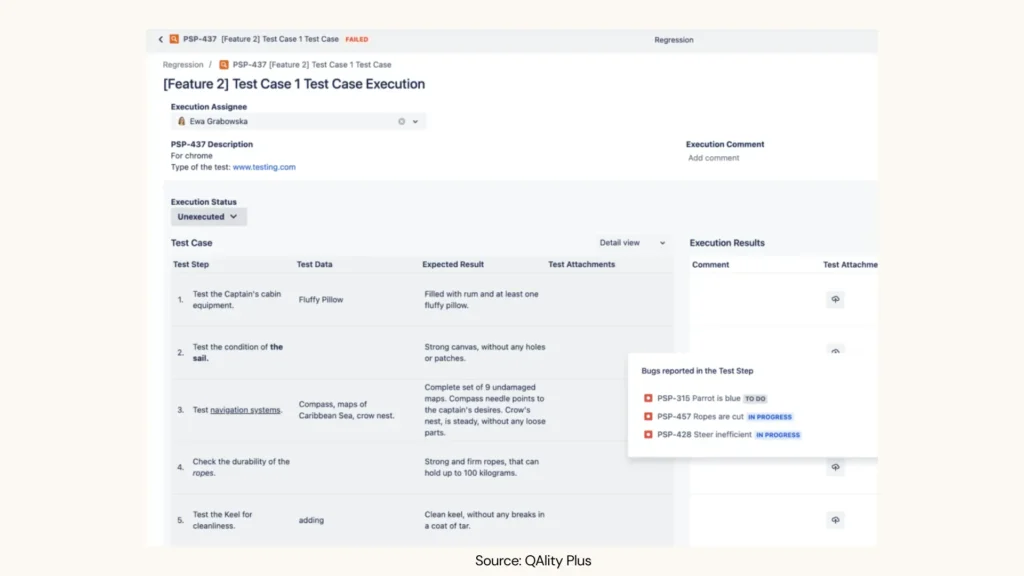Clear the Execution Assignee using the X icon
The width and height of the screenshot is (1024, 576).
coord(402,121)
